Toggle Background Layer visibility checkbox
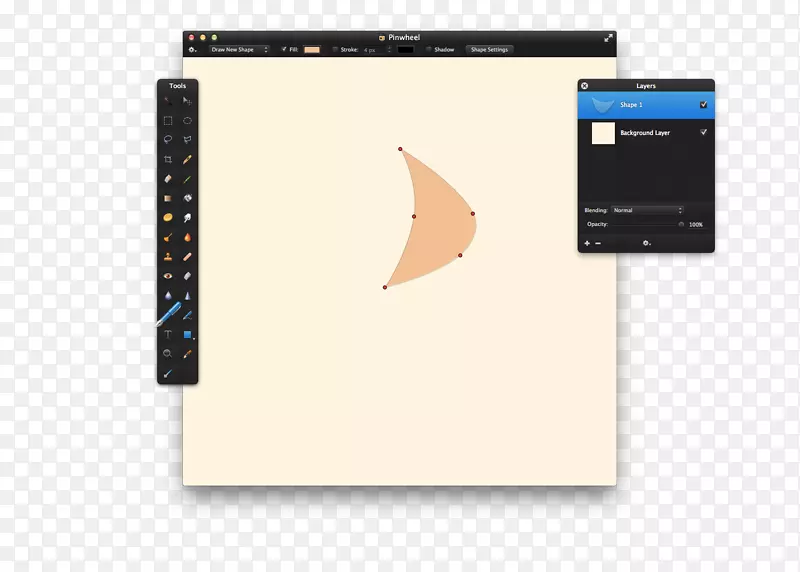The width and height of the screenshot is (800, 572). pyautogui.click(x=704, y=132)
